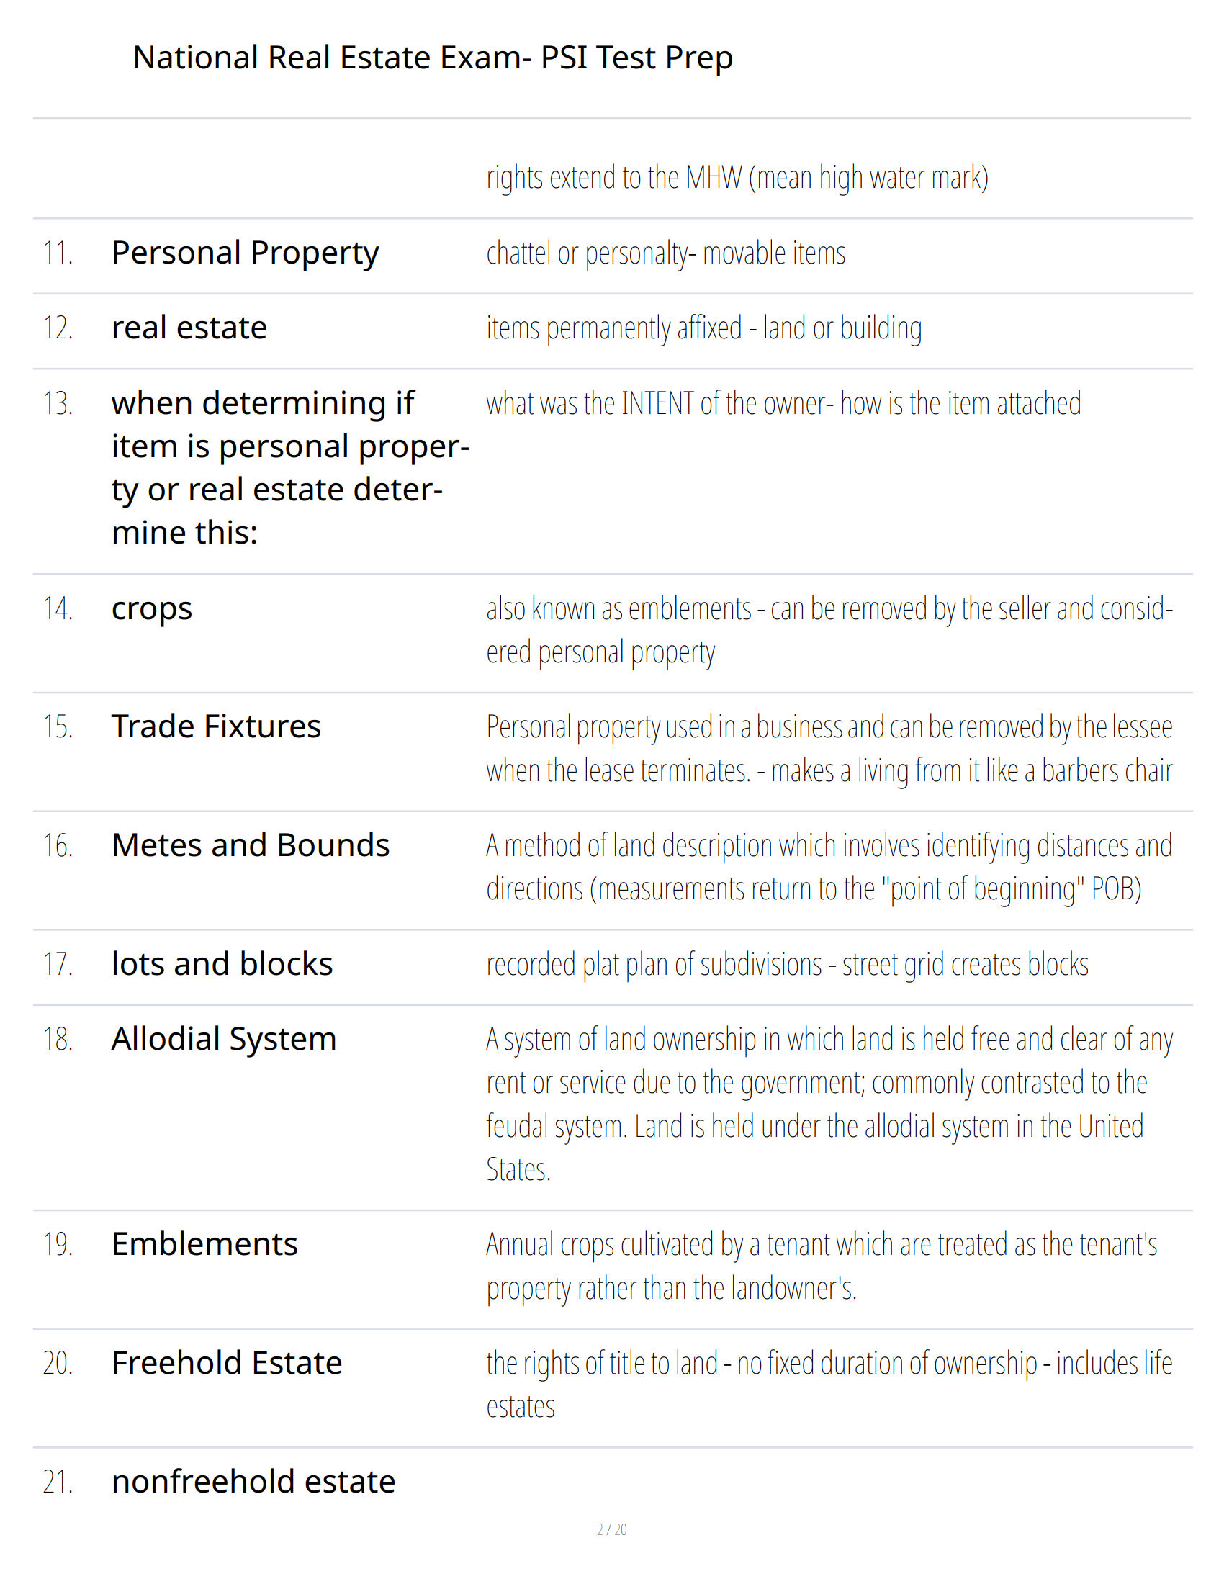This screenshot has height=1584, width=1224.
Task: Select the annual crops cultivated by tenant definition
Action: point(821,1266)
